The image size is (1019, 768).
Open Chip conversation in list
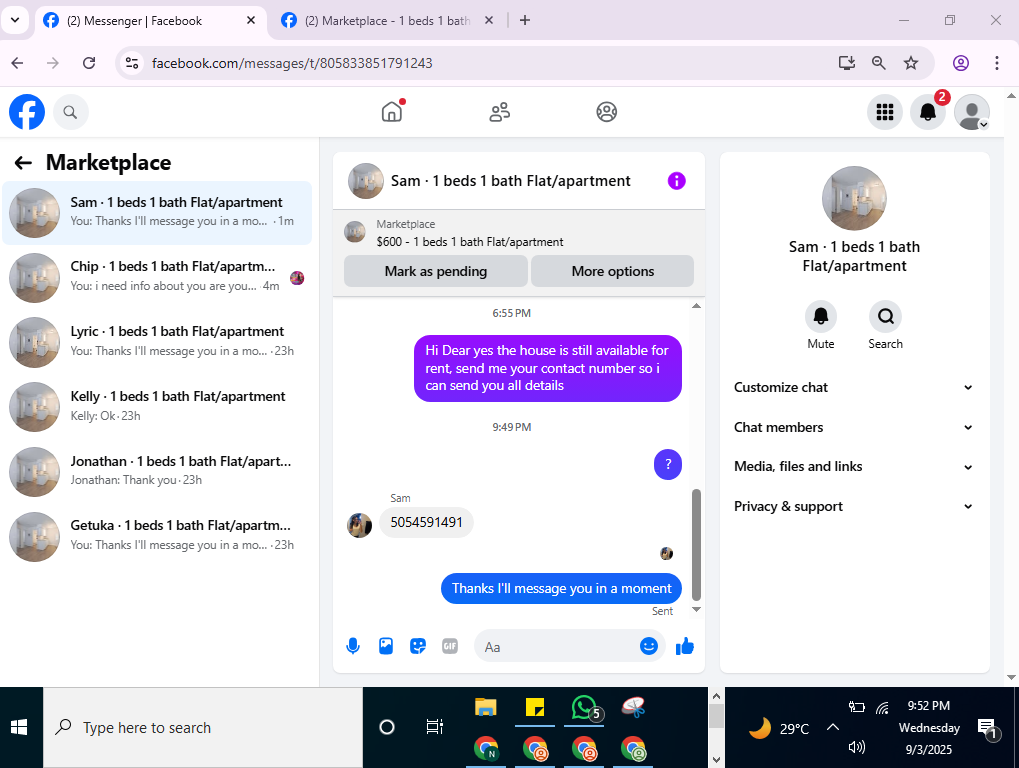[x=157, y=277]
